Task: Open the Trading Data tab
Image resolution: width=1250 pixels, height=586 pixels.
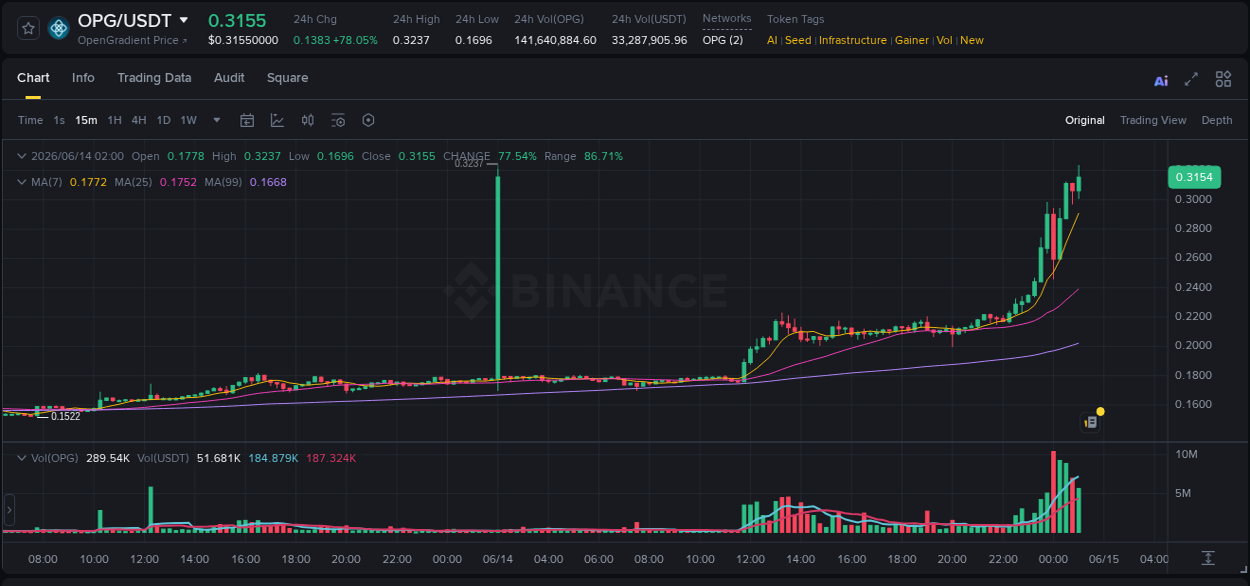Action: coord(154,78)
